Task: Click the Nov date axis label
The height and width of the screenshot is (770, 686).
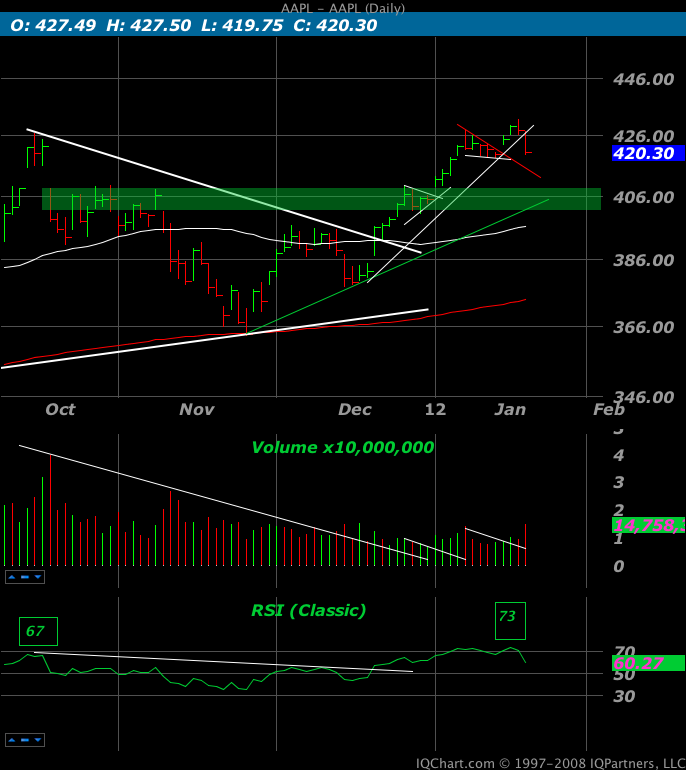Action: [197, 409]
